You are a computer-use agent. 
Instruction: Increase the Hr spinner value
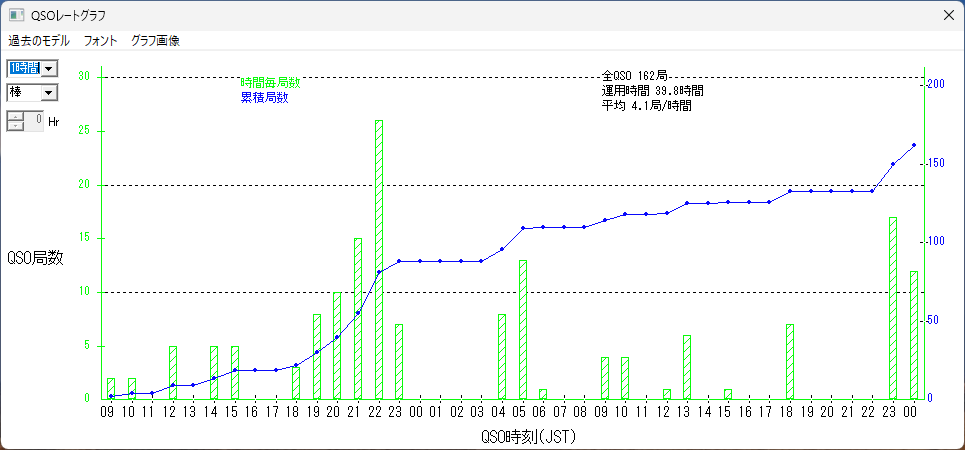coord(15,116)
